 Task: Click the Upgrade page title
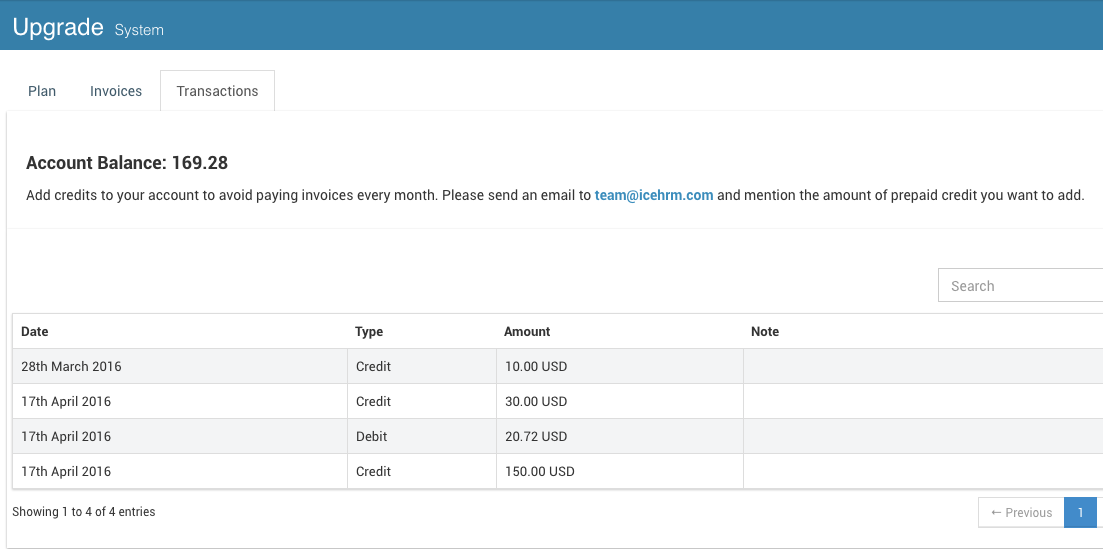58,27
